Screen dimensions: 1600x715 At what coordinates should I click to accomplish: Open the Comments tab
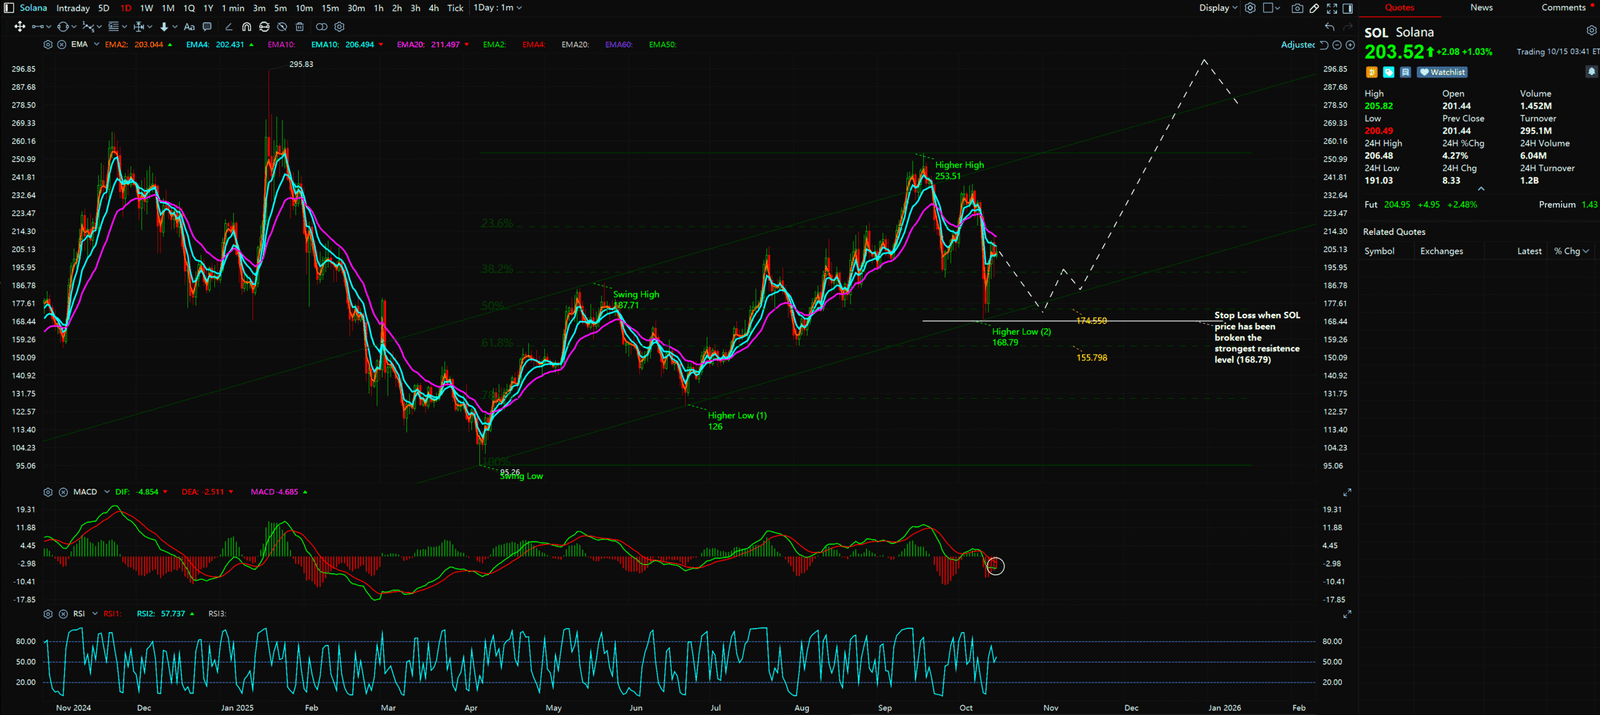[1563, 8]
